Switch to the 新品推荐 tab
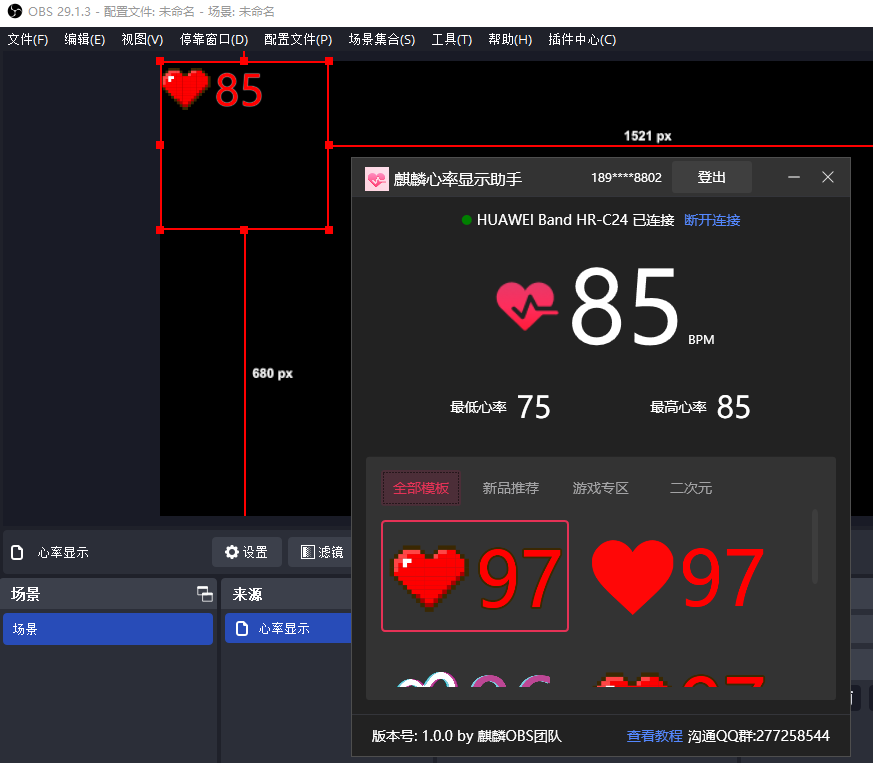The image size is (873, 763). (511, 488)
